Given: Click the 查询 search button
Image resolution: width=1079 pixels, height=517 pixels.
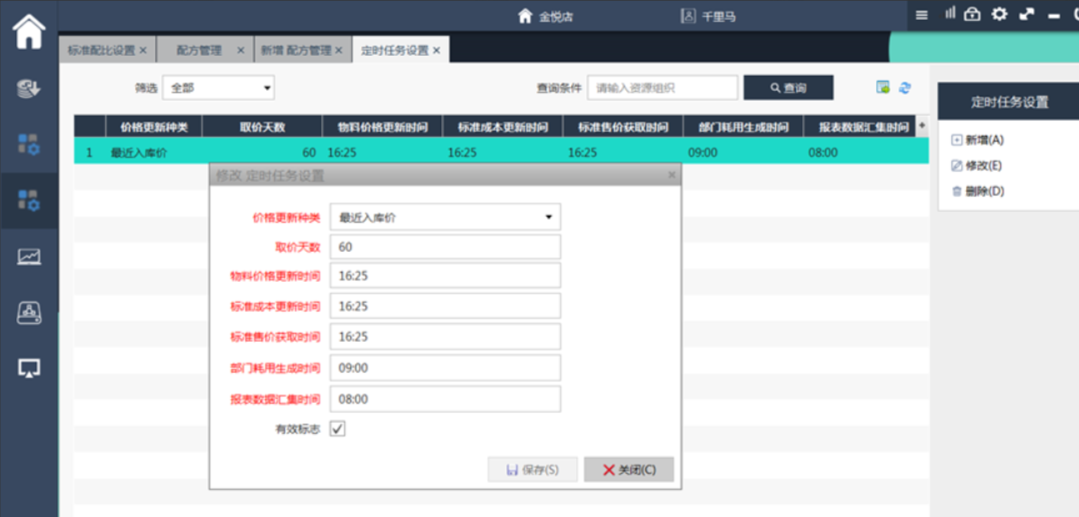Looking at the screenshot, I should [788, 88].
